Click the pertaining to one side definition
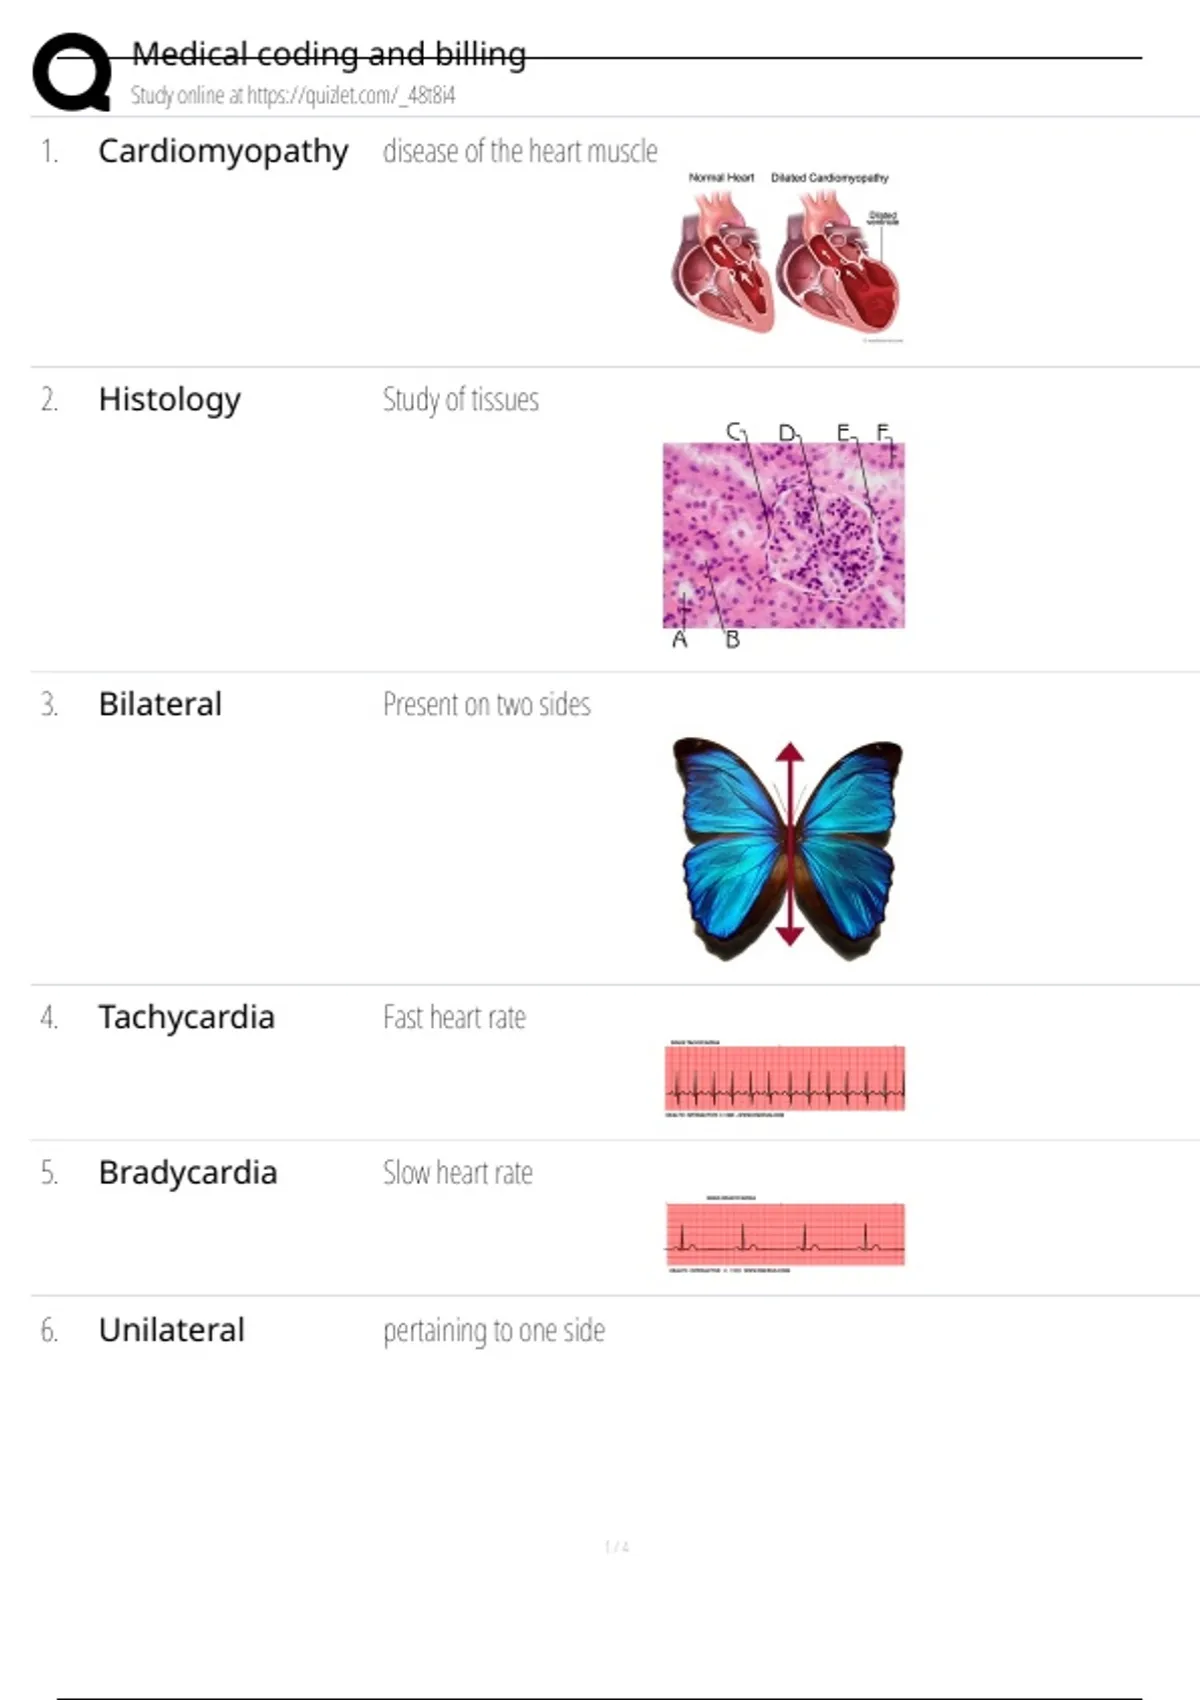The height and width of the screenshot is (1700, 1200). tap(494, 1331)
